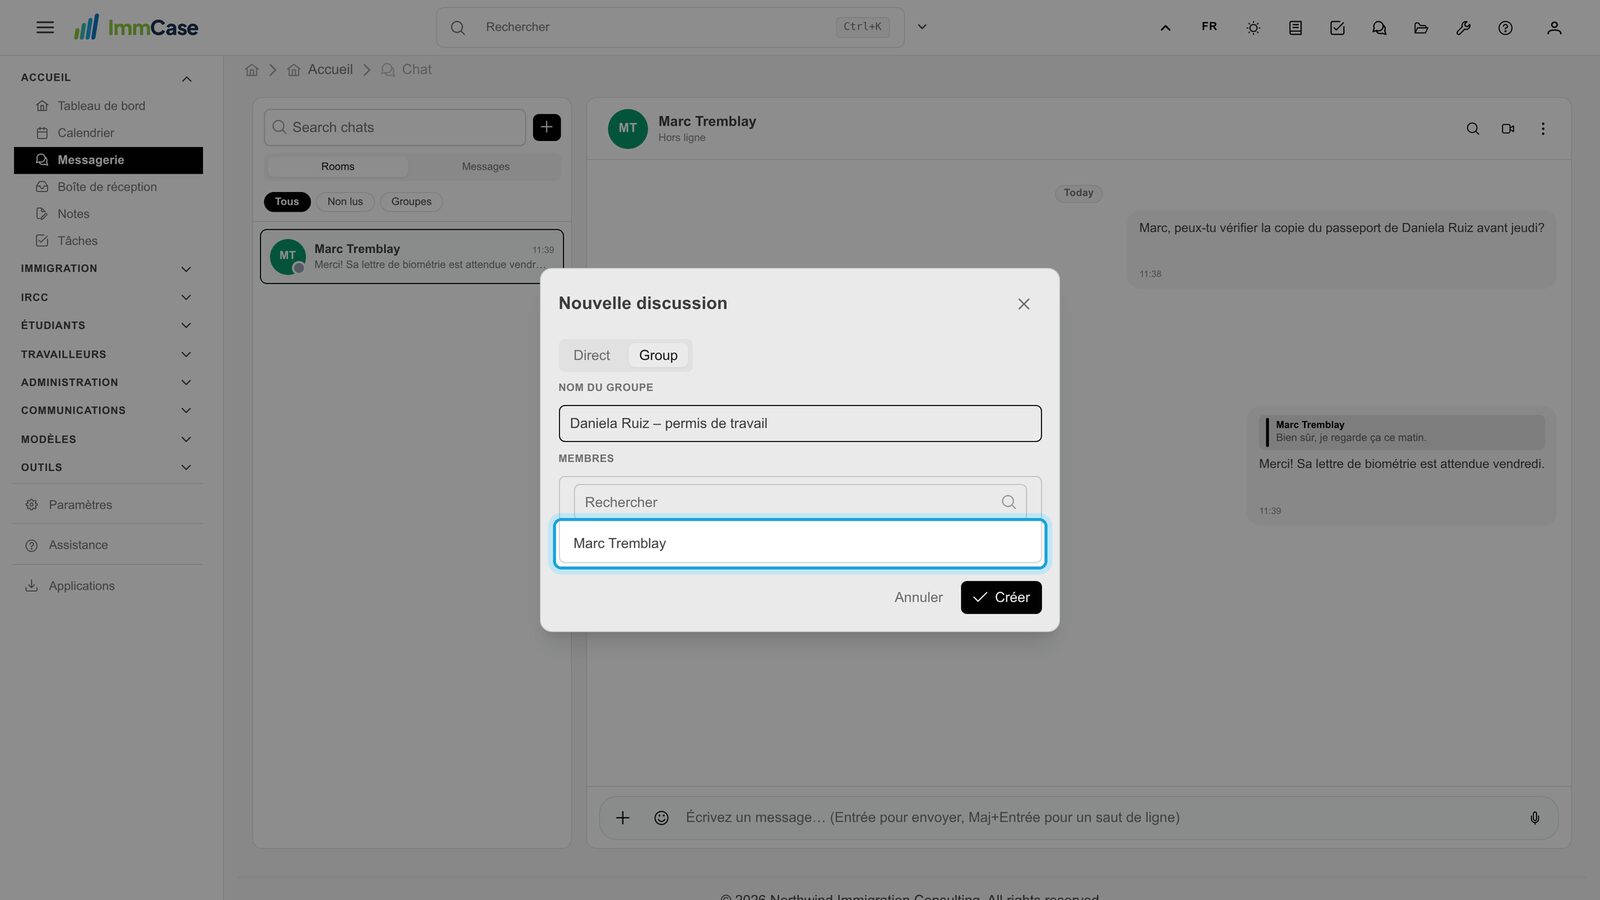Click the members Rechercher field

click(800, 502)
